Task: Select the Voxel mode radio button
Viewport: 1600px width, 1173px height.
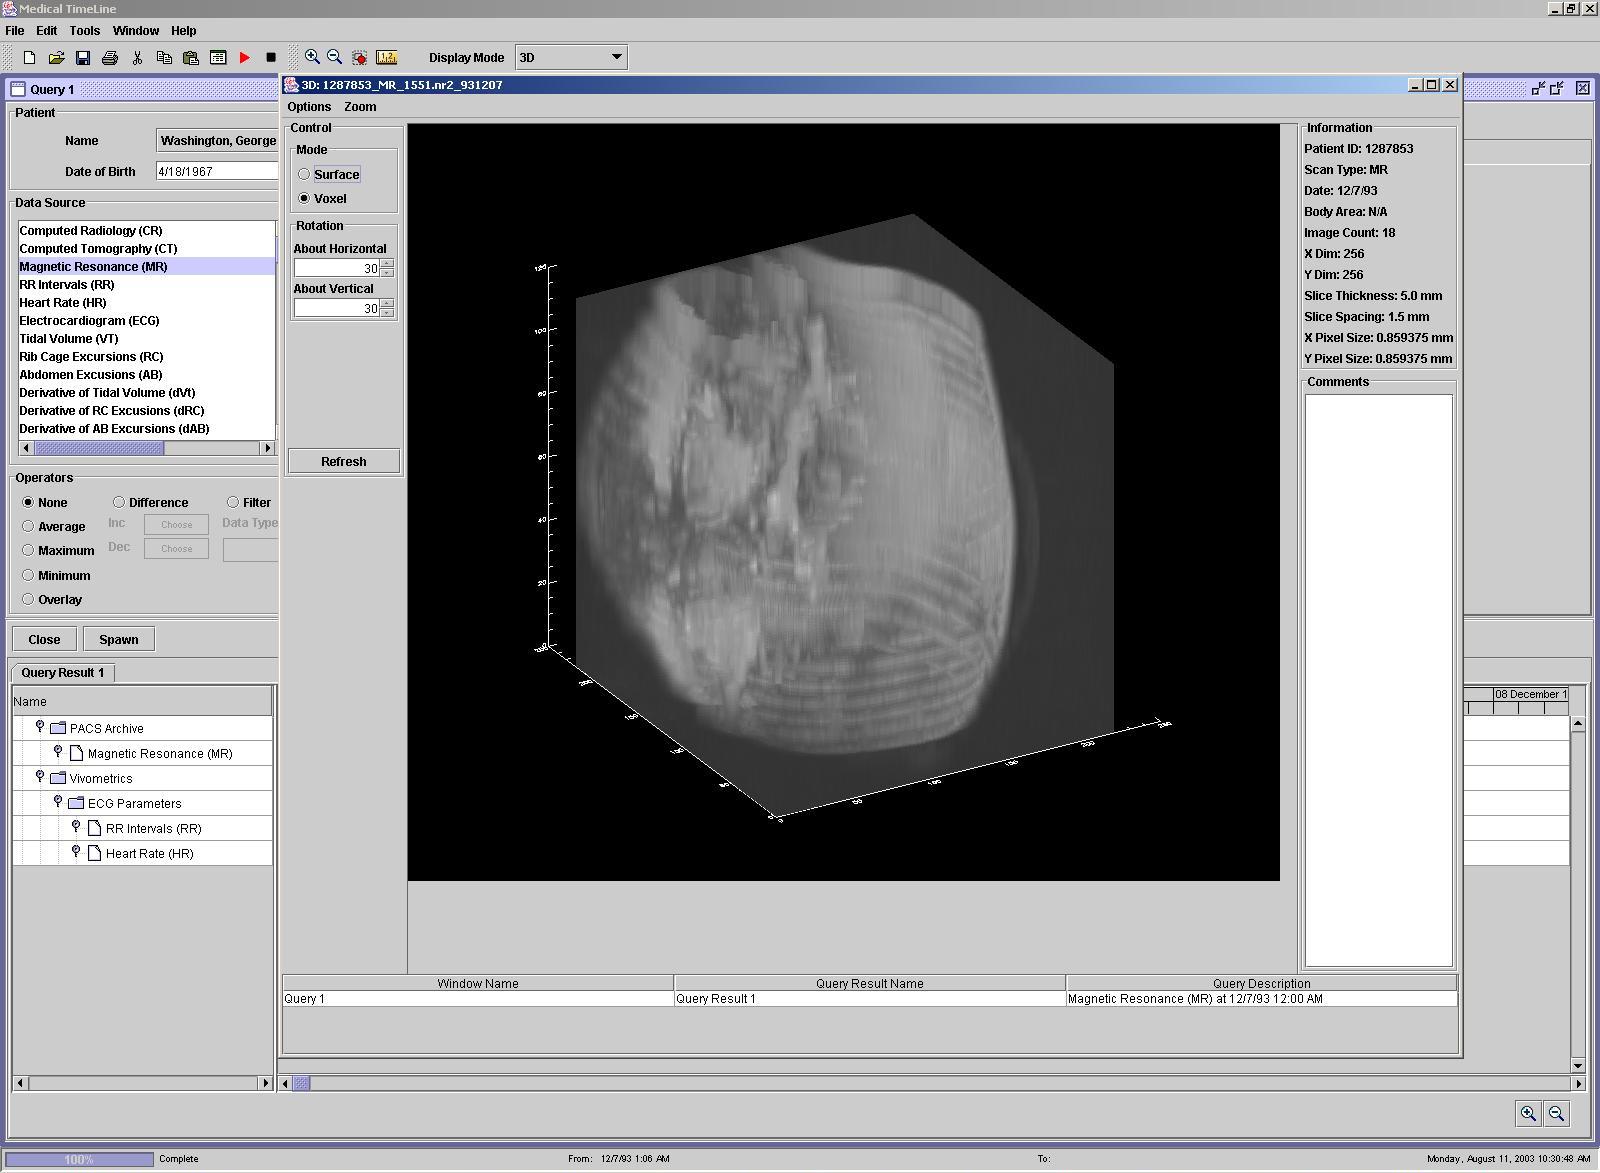Action: [x=304, y=198]
